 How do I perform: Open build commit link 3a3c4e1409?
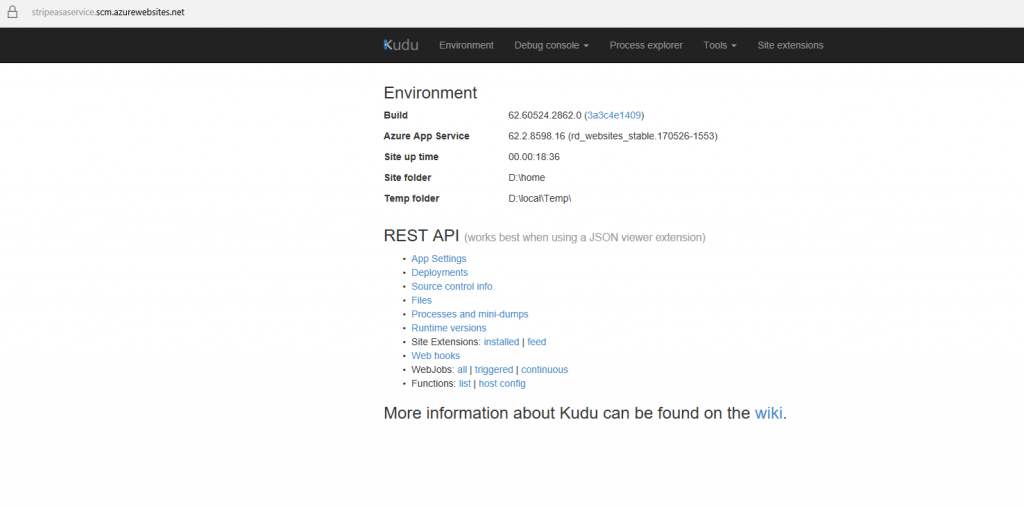(x=614, y=115)
